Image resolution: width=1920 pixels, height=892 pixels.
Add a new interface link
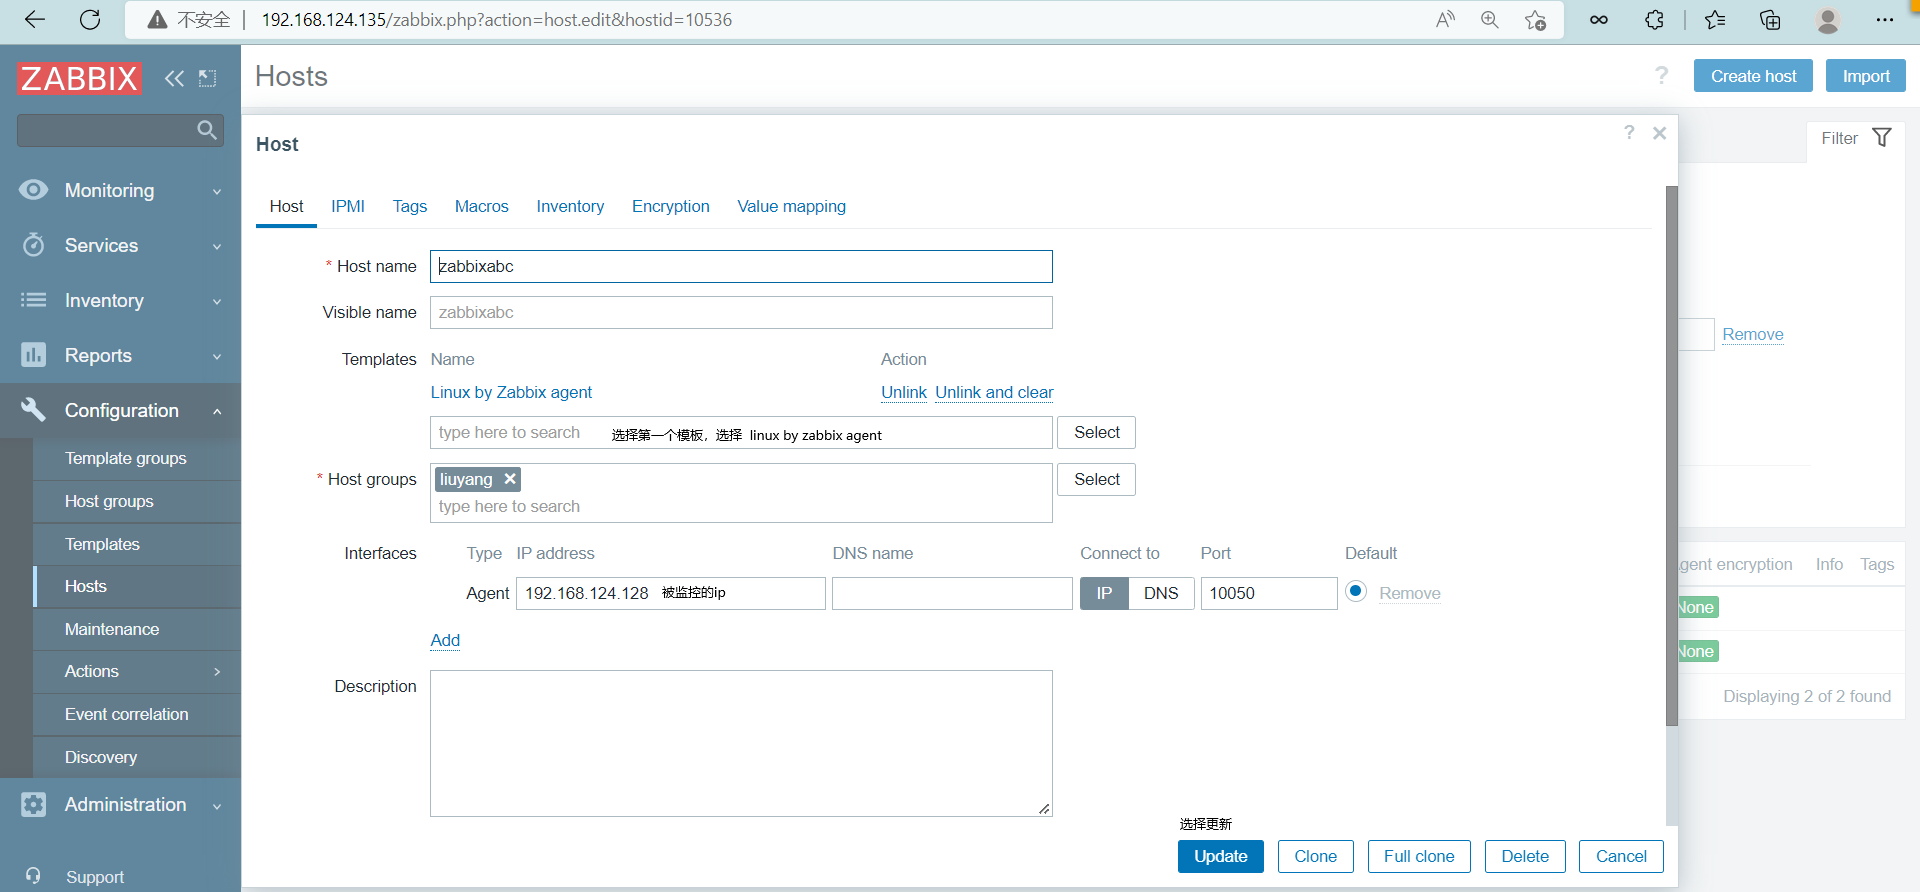pyautogui.click(x=445, y=640)
